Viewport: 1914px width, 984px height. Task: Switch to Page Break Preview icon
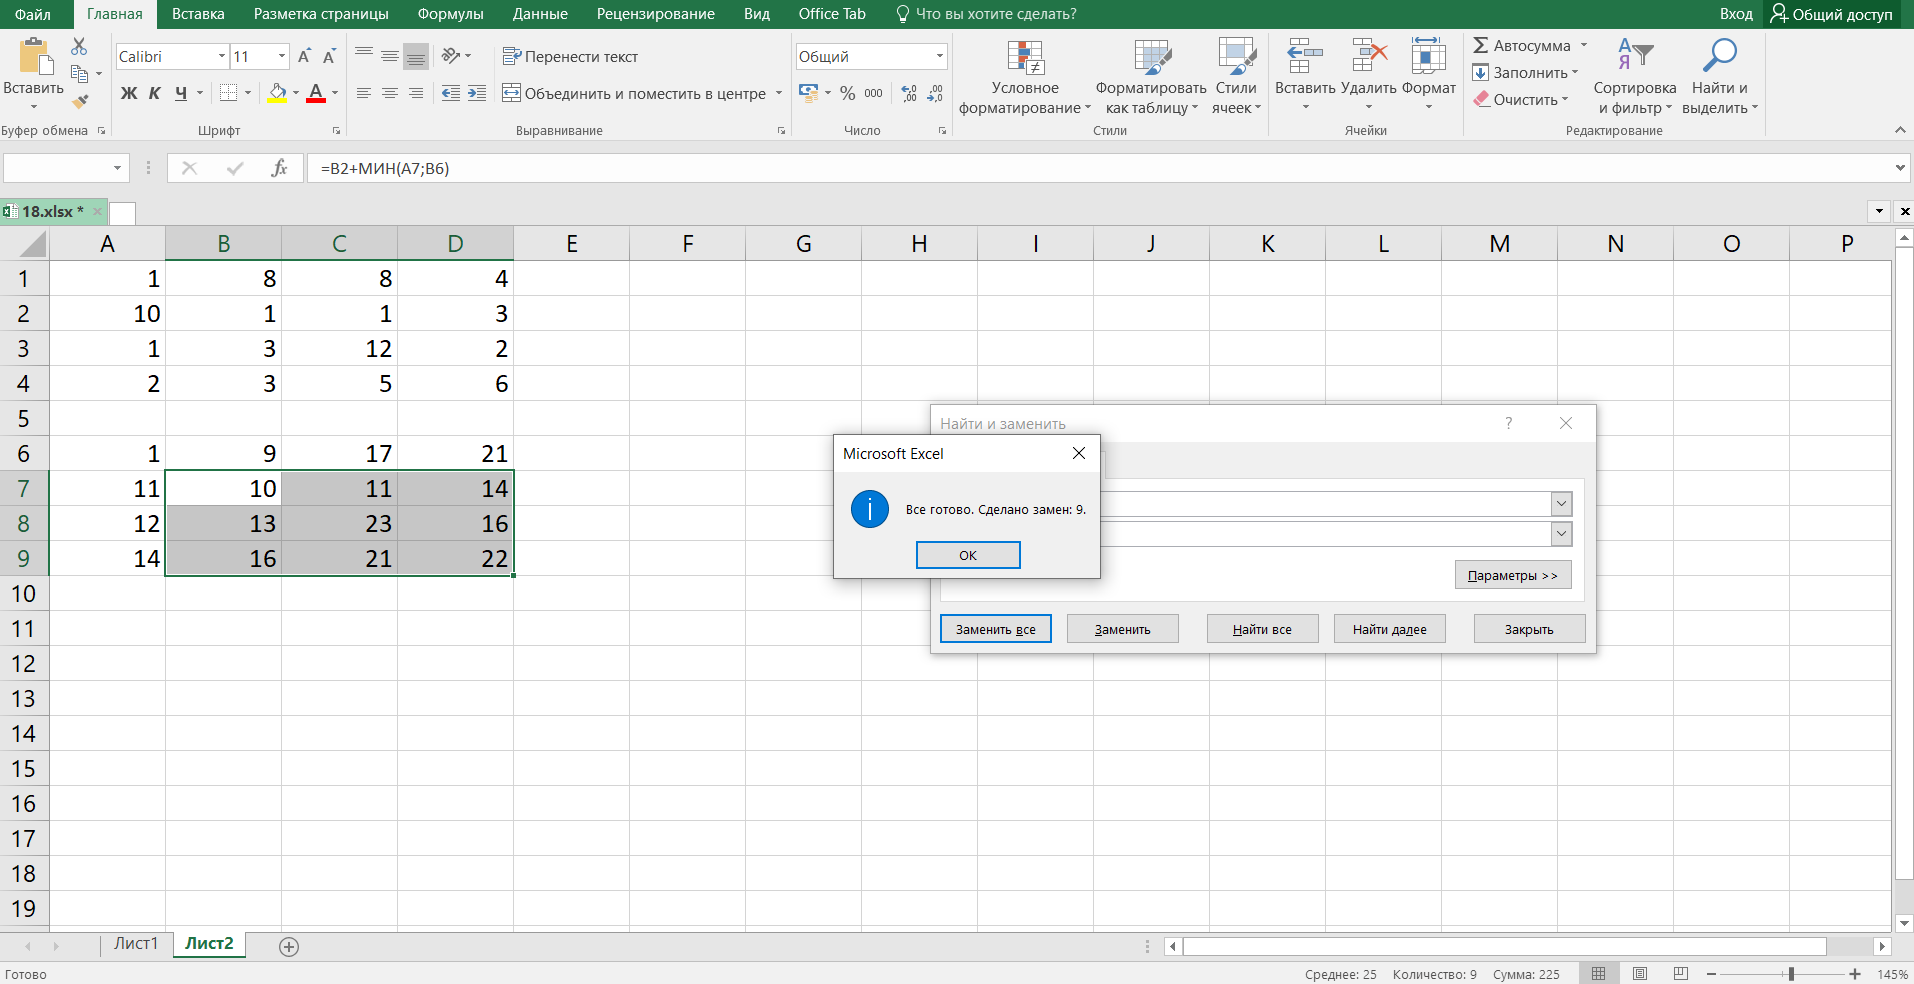pos(1681,973)
